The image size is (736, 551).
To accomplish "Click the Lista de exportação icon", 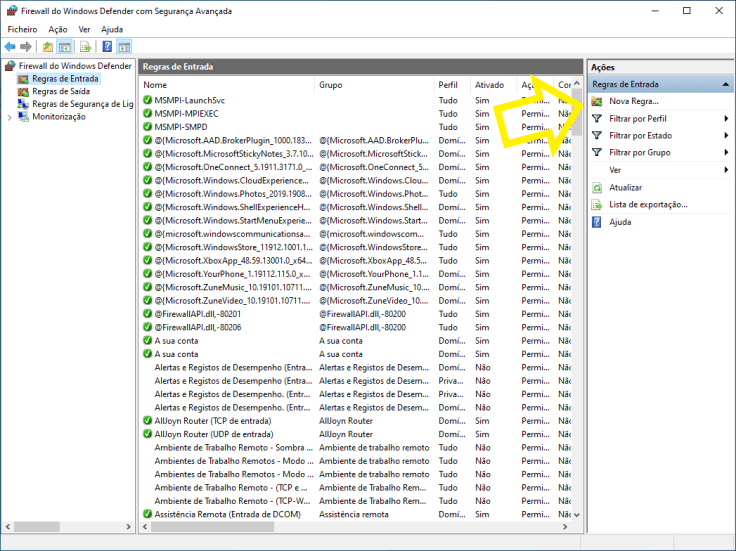I will coord(597,205).
